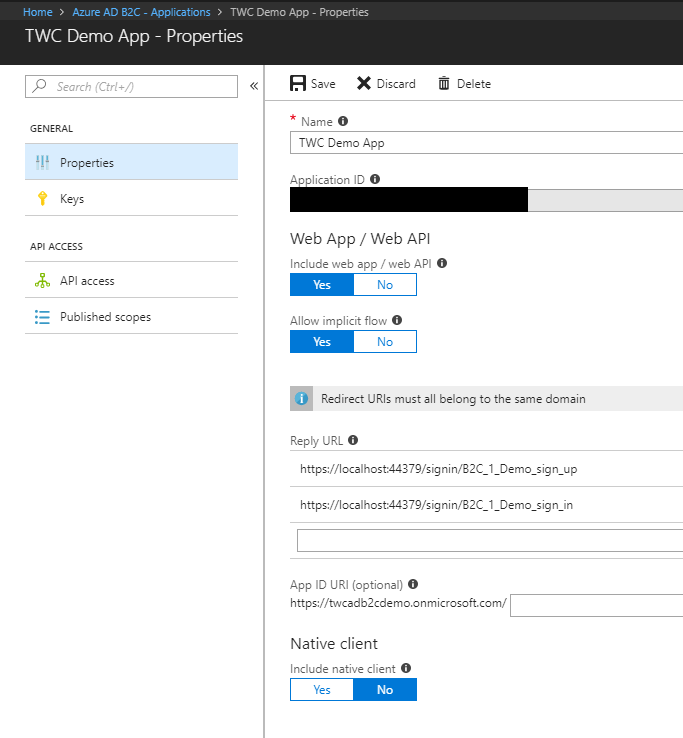The image size is (683, 738).
Task: Click info icon for Include native client
Action: click(x=406, y=668)
